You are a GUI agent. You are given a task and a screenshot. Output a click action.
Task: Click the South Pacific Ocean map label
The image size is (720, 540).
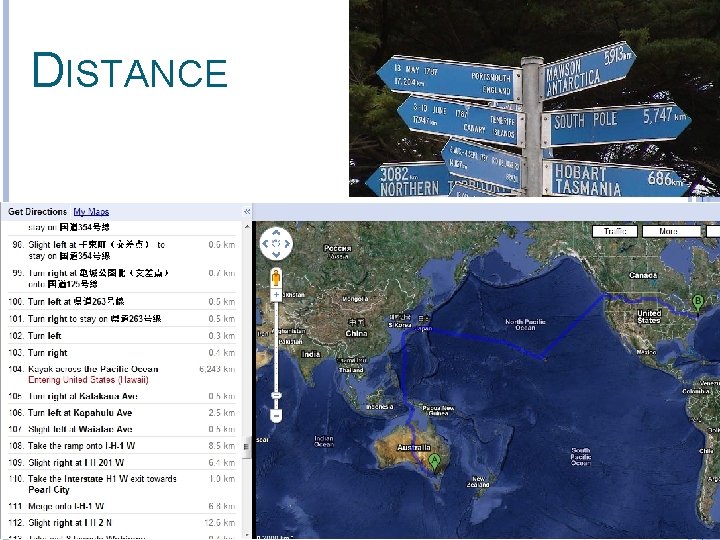pyautogui.click(x=581, y=456)
